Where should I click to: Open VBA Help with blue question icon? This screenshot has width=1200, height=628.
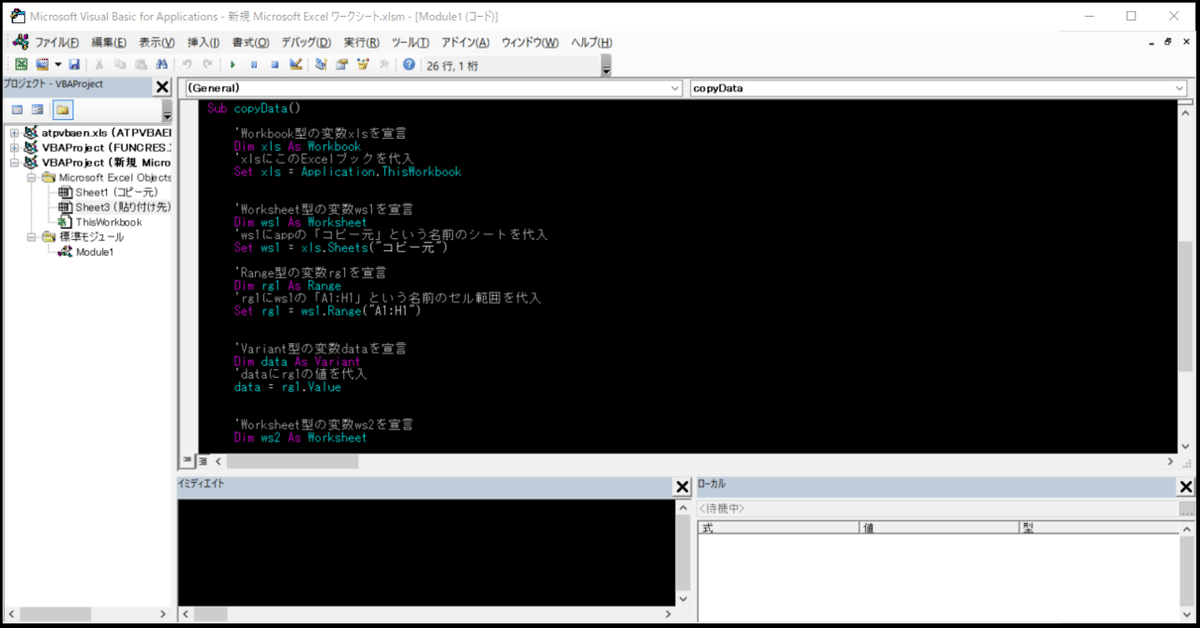point(409,64)
